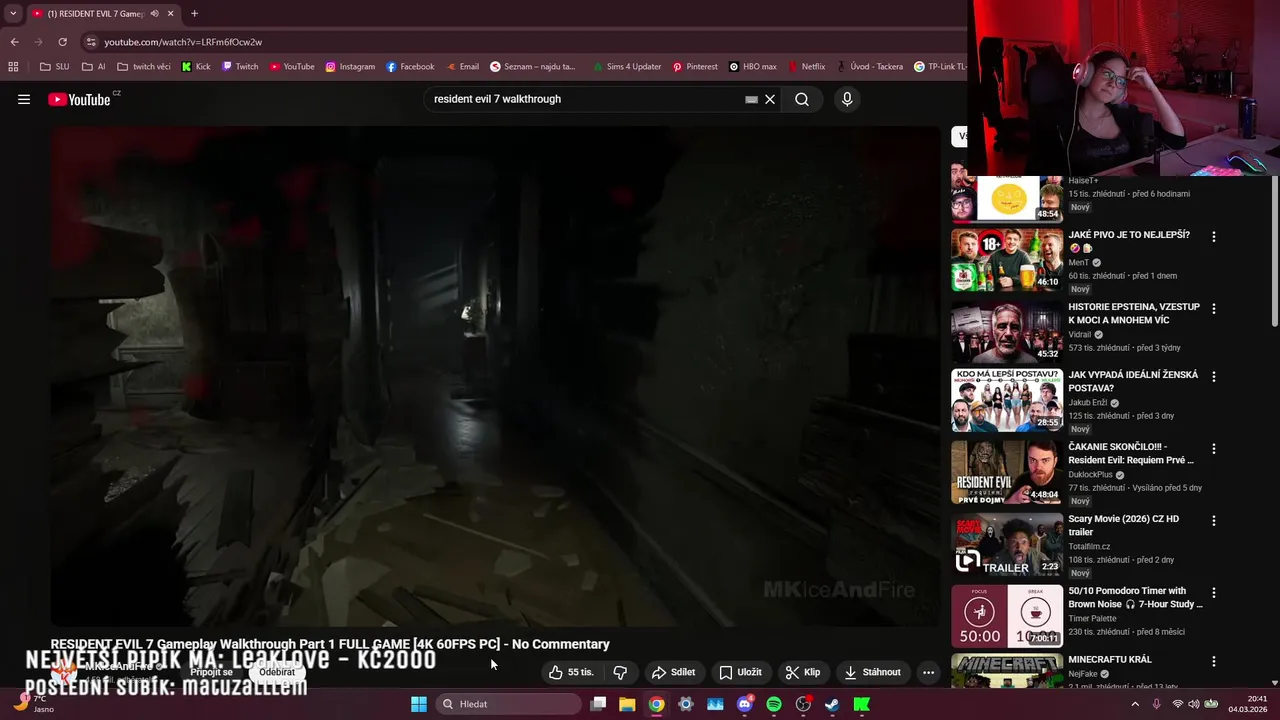
Task: Open options for JAK VYPADÁ IDEÁLNÍ ŽENSKÁ POSTAVA video
Action: 1214,377
